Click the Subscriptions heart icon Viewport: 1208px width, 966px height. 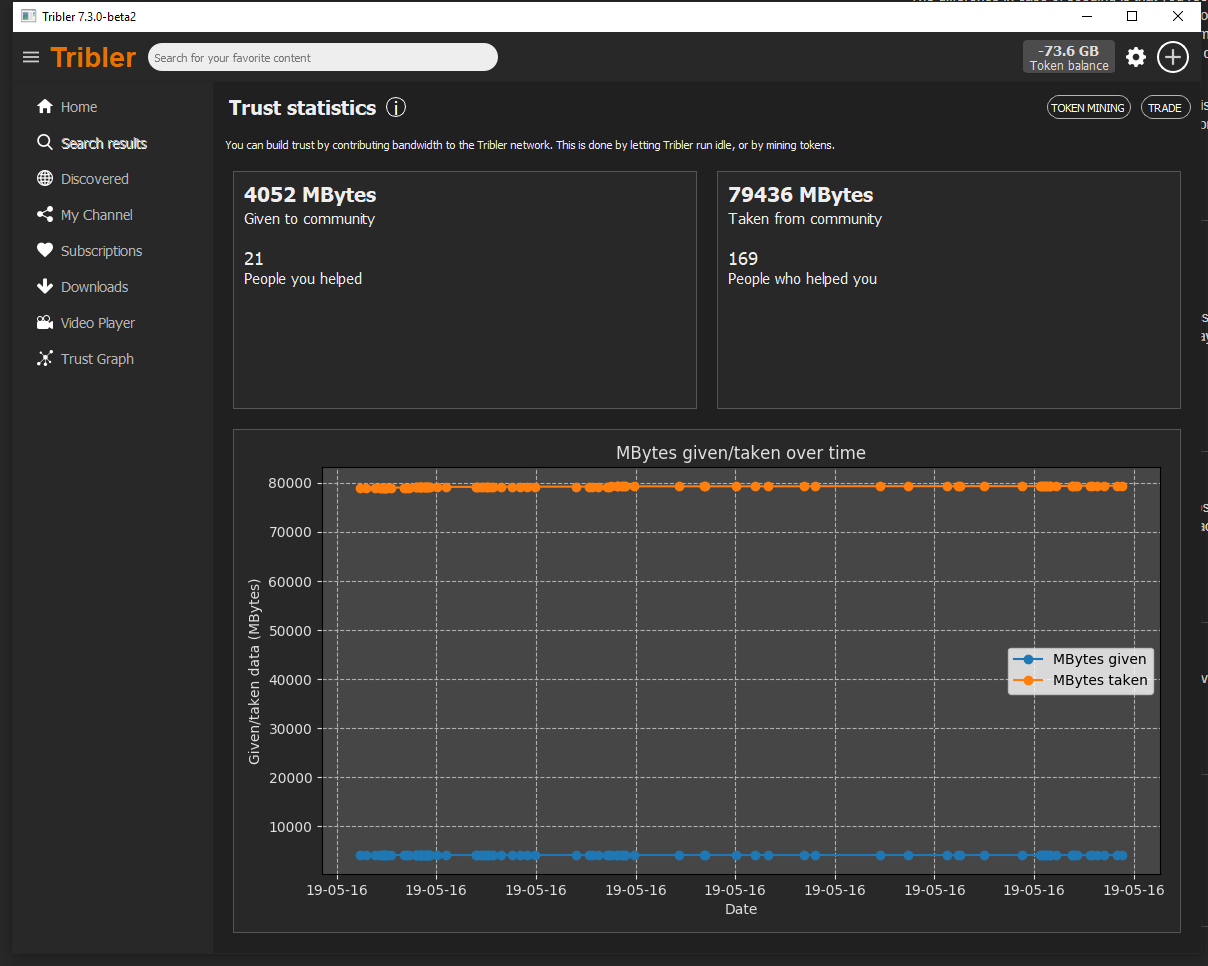pyautogui.click(x=44, y=251)
